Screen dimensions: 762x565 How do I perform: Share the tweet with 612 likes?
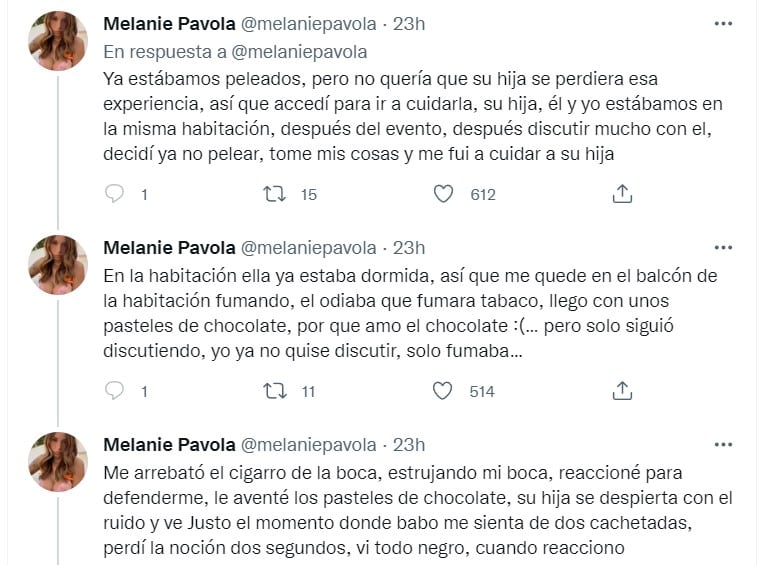621,195
